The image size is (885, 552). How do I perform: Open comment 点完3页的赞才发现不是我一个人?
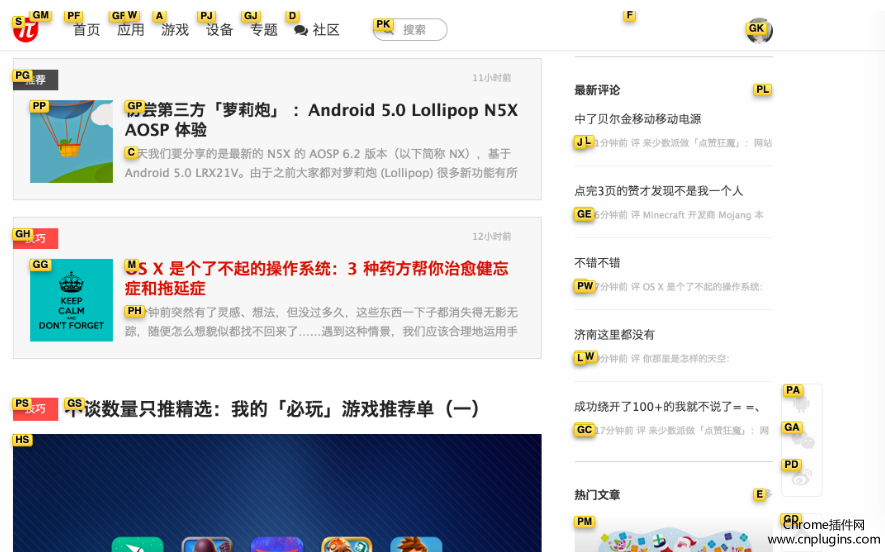(659, 191)
